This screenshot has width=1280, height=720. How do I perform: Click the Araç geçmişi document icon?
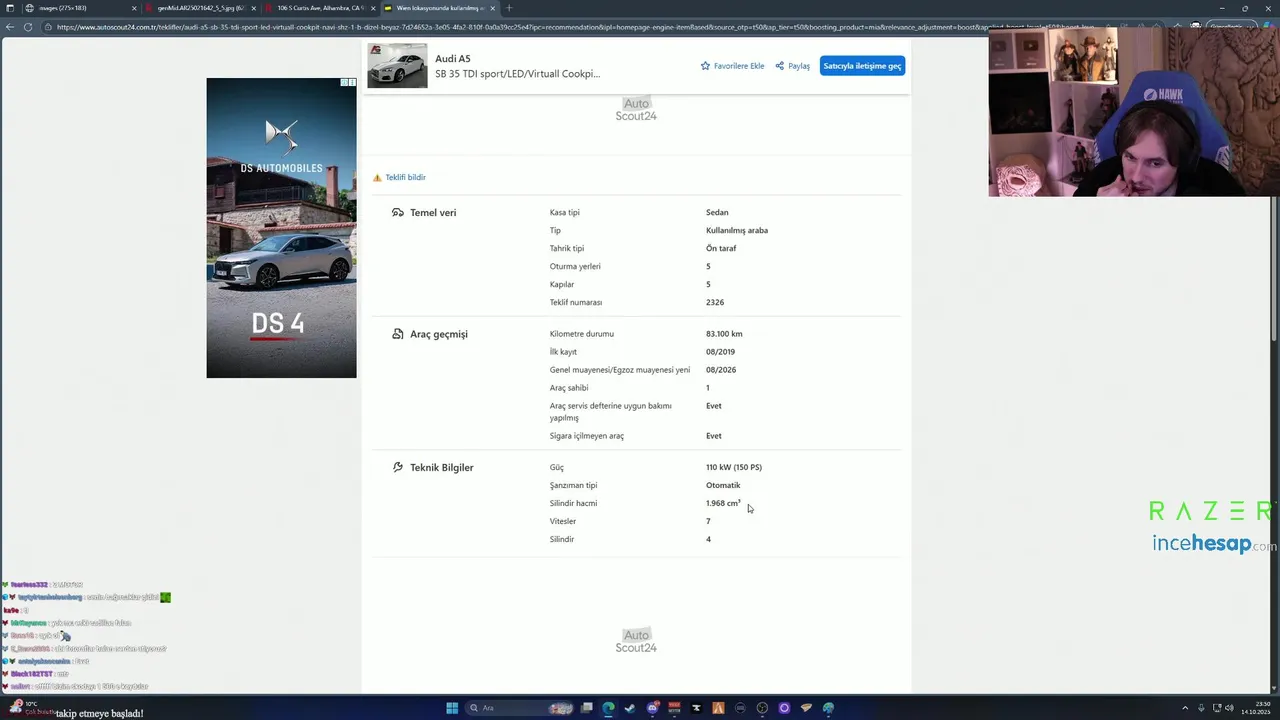(397, 334)
